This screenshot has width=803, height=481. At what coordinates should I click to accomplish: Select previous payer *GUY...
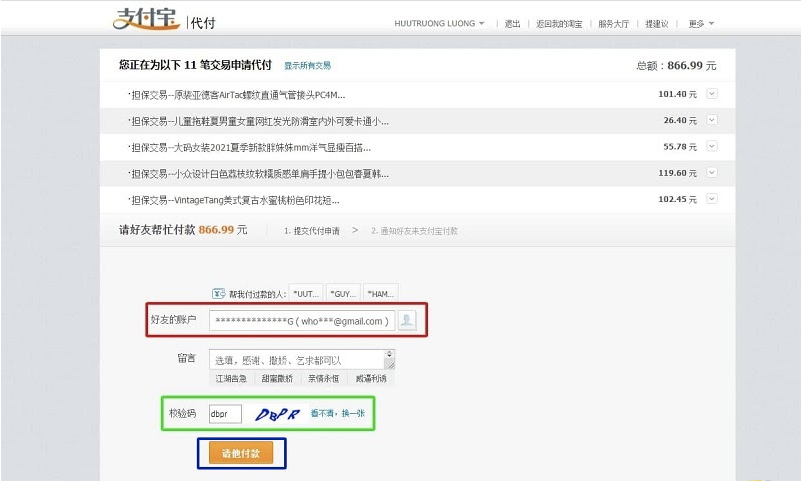point(343,294)
